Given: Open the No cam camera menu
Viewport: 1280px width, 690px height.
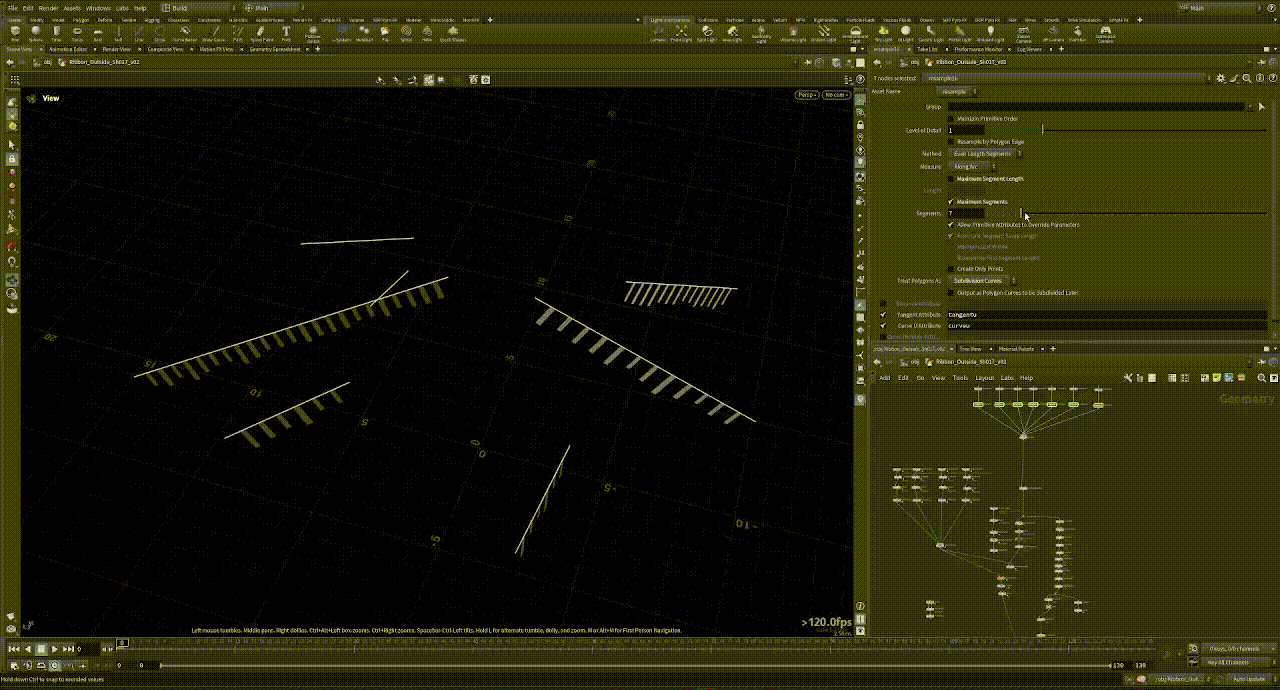Looking at the screenshot, I should tap(836, 95).
